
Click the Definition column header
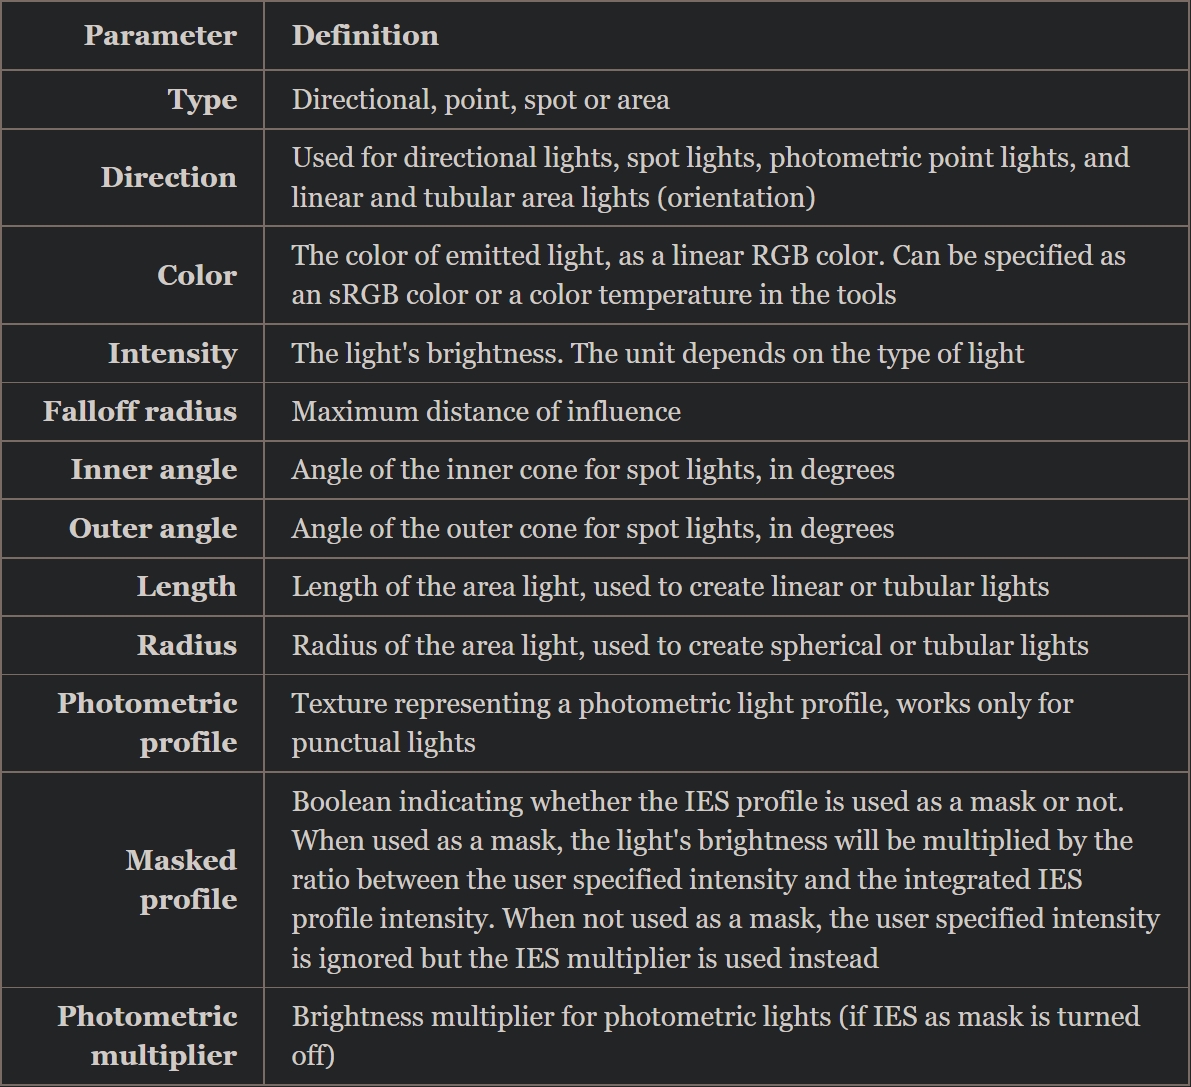365,36
